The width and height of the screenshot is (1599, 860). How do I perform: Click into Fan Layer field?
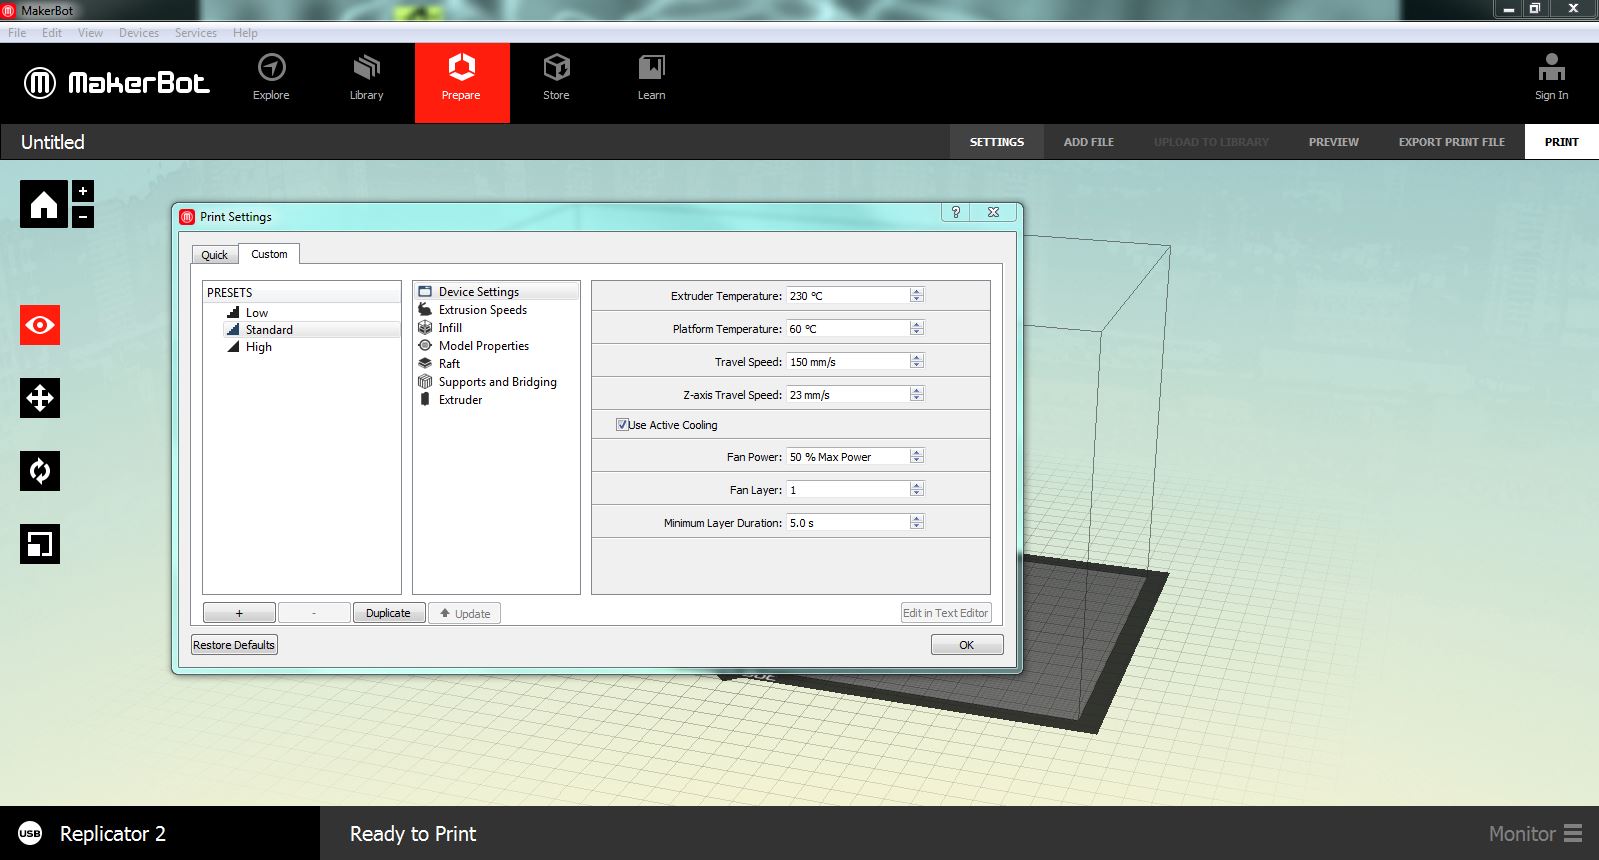tap(848, 489)
